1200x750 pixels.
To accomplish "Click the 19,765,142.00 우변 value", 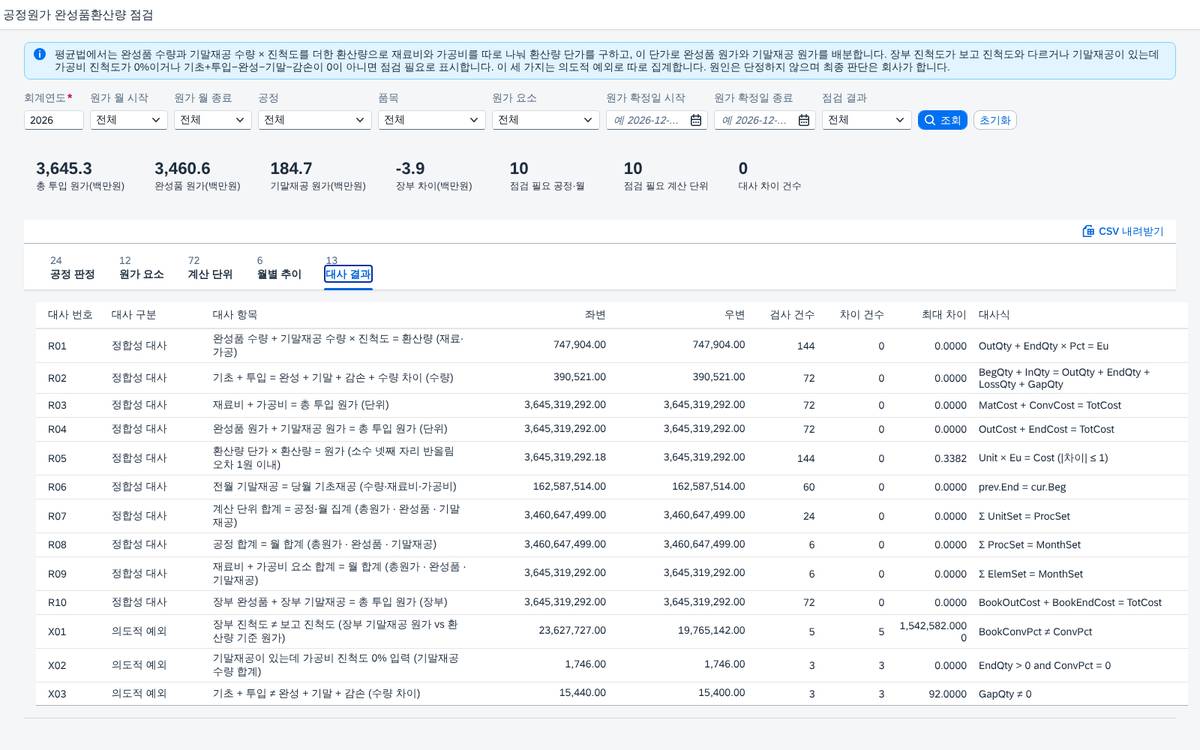I will [x=711, y=631].
